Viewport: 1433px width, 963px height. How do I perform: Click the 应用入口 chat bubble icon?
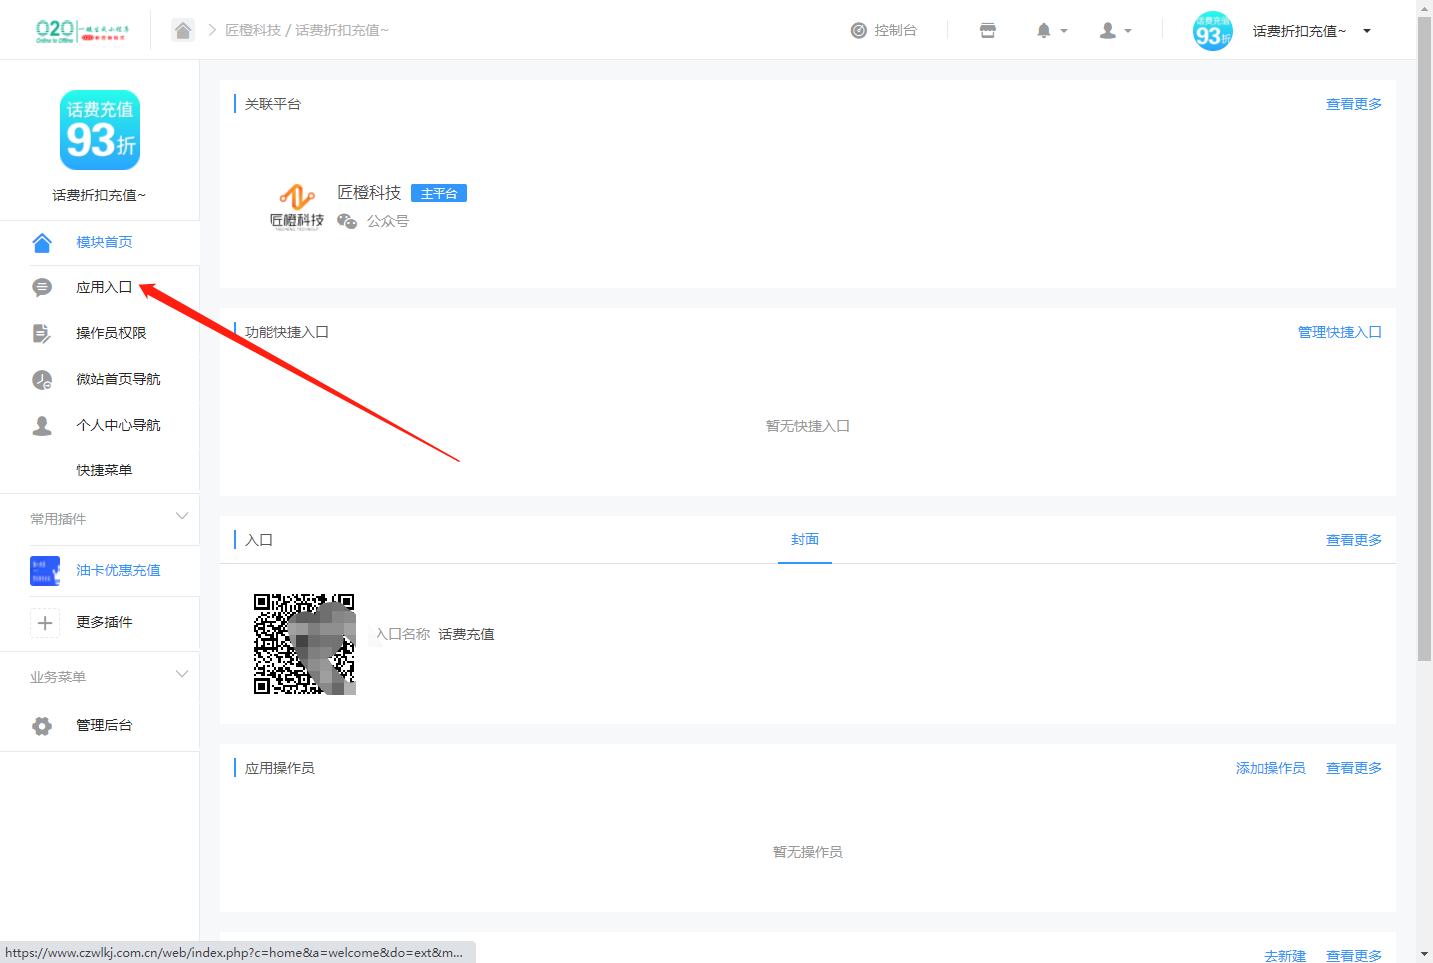[x=42, y=288]
